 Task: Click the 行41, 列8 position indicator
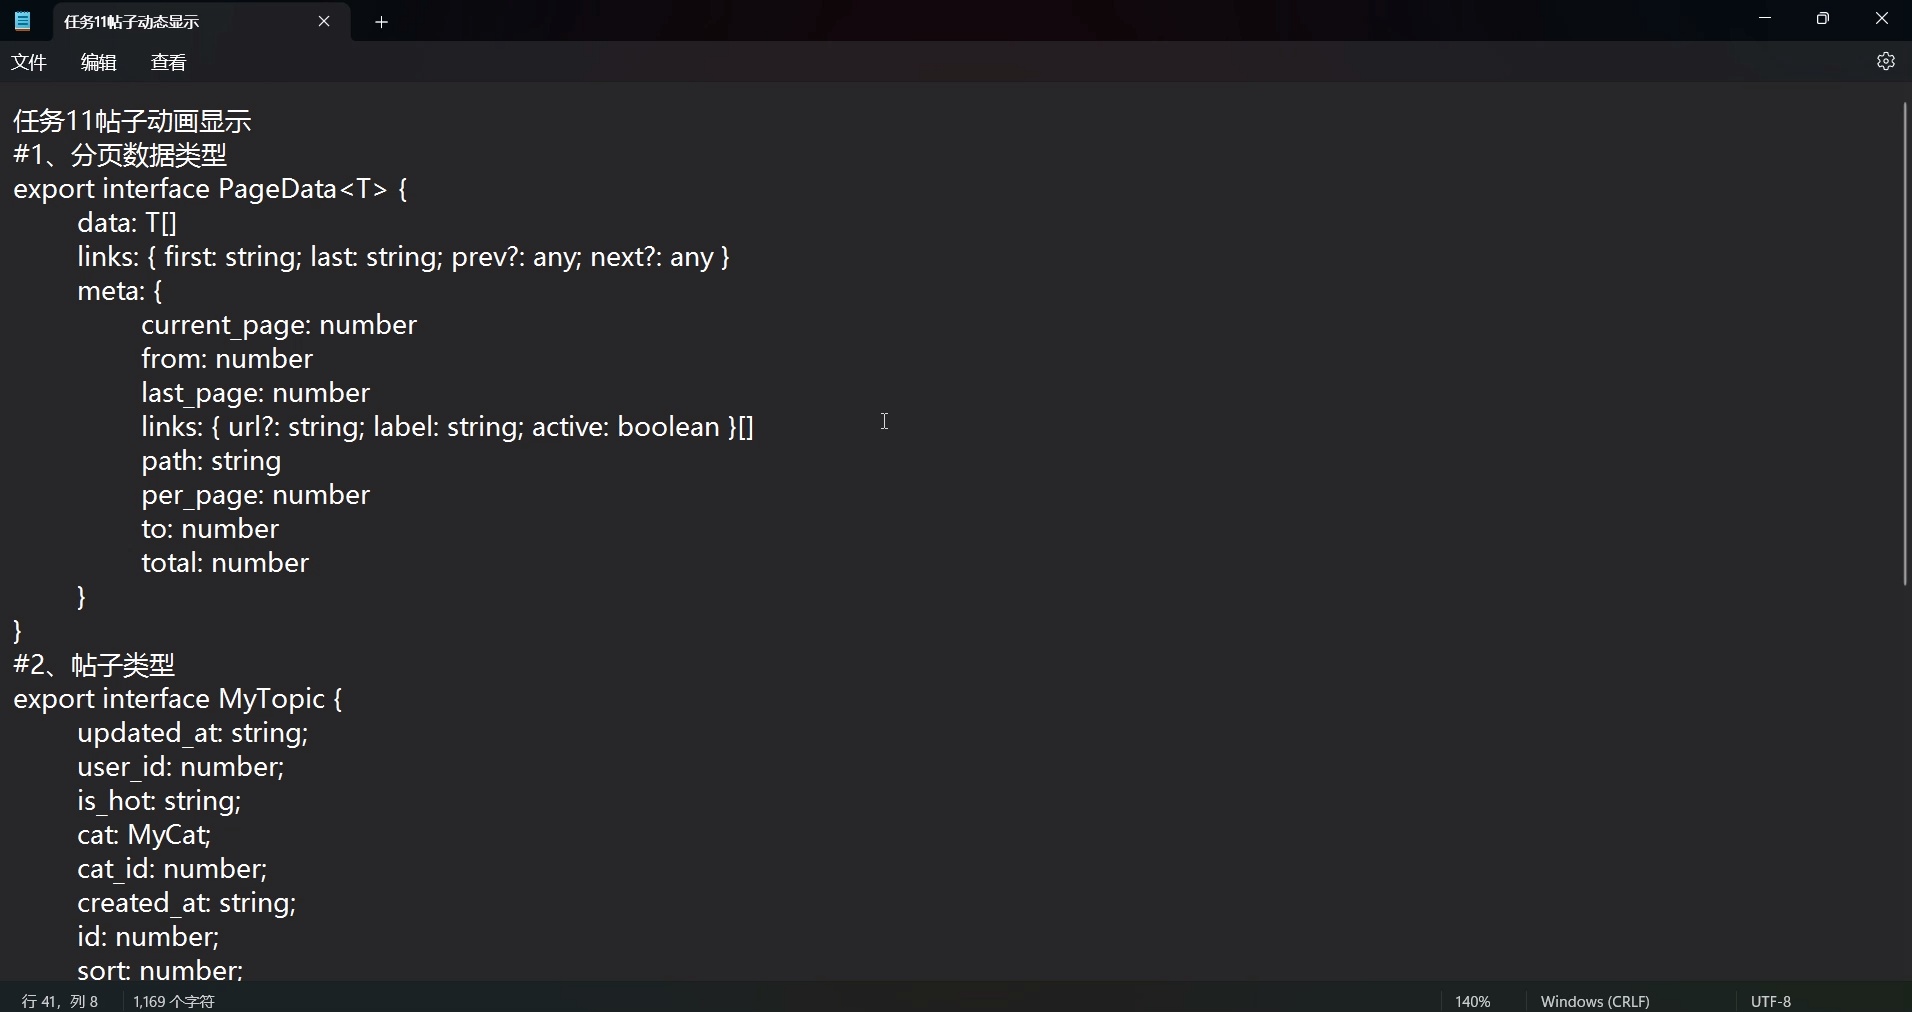58,1000
